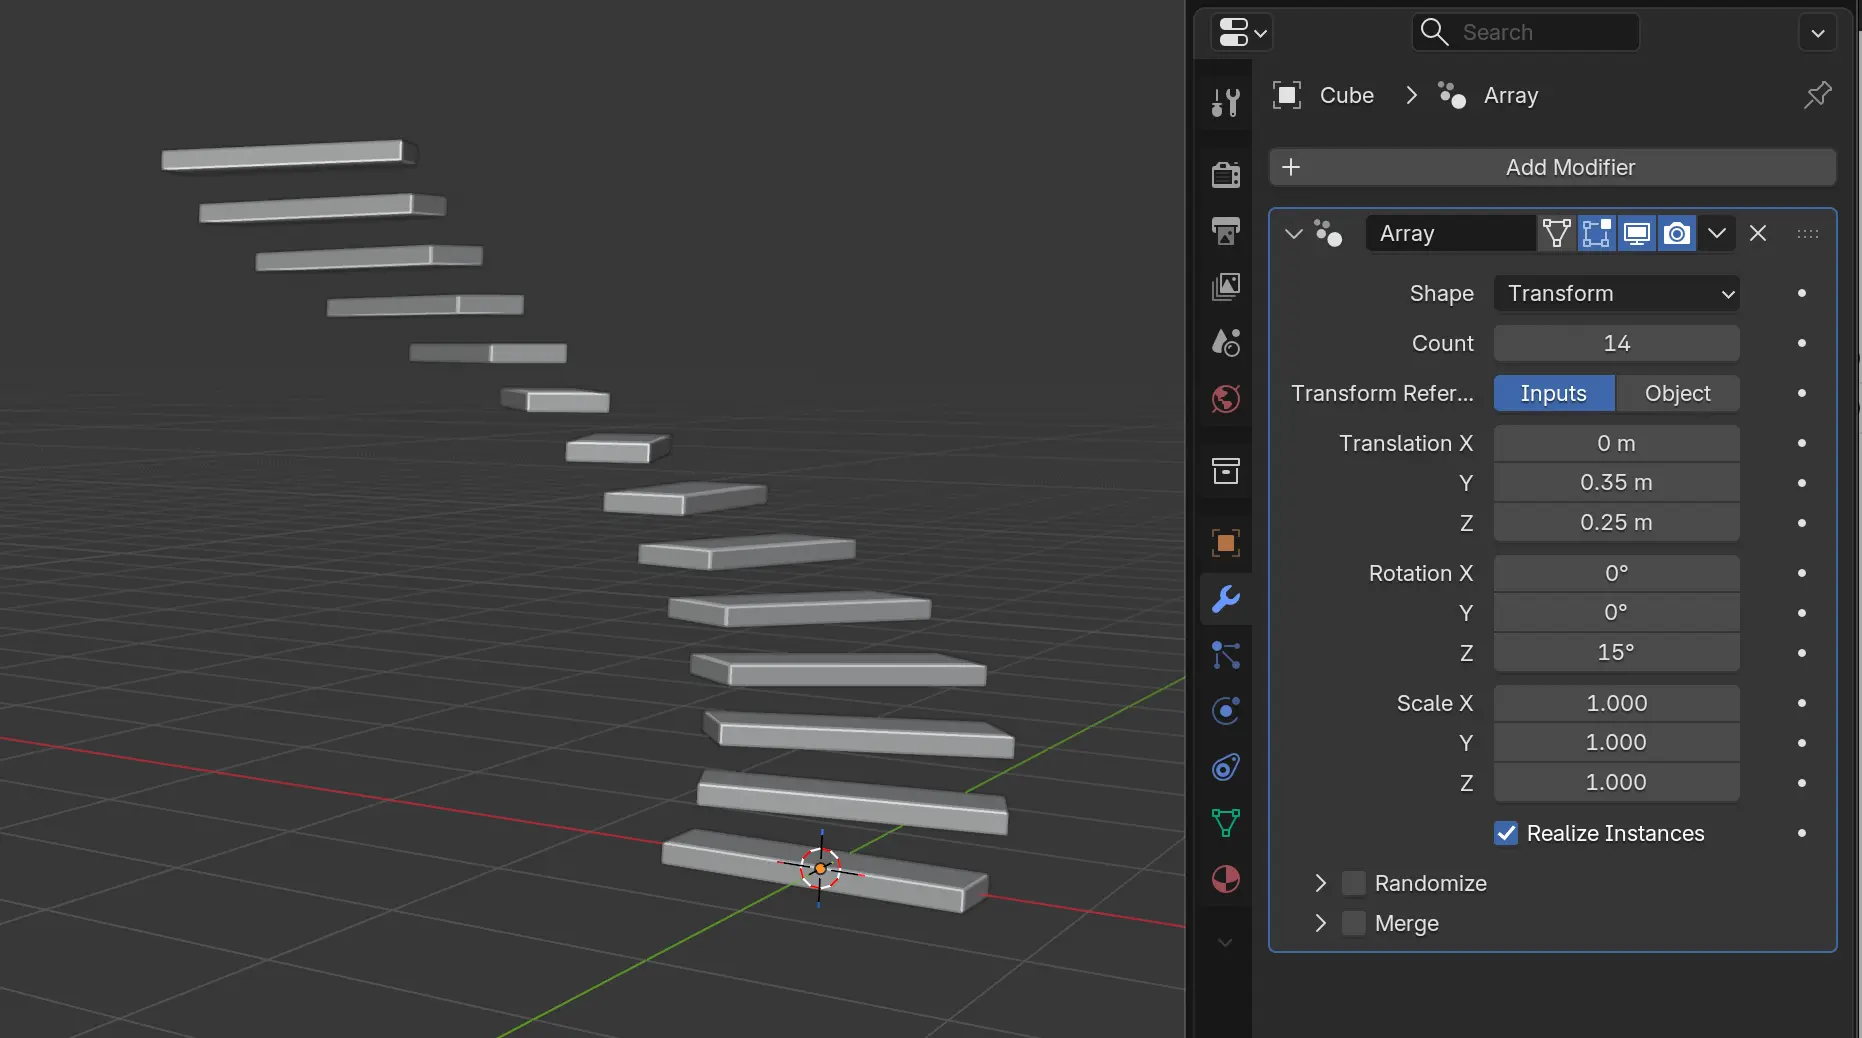Collapse the Array modifier panel
This screenshot has width=1862, height=1038.
pyautogui.click(x=1293, y=233)
